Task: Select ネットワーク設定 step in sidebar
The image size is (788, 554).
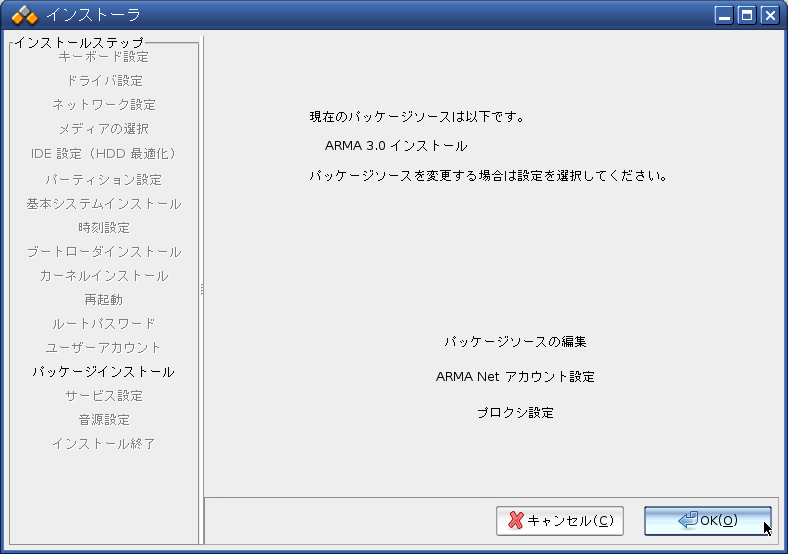Action: tap(103, 105)
